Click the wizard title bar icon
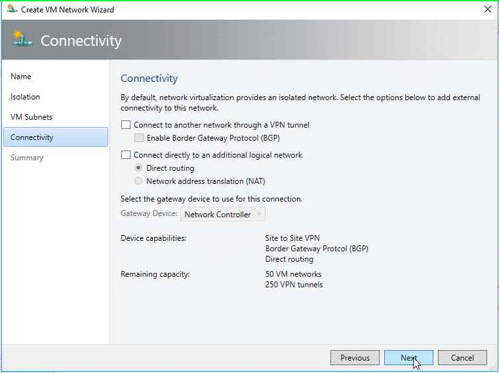Viewport: 499px width, 373px height. point(12,9)
